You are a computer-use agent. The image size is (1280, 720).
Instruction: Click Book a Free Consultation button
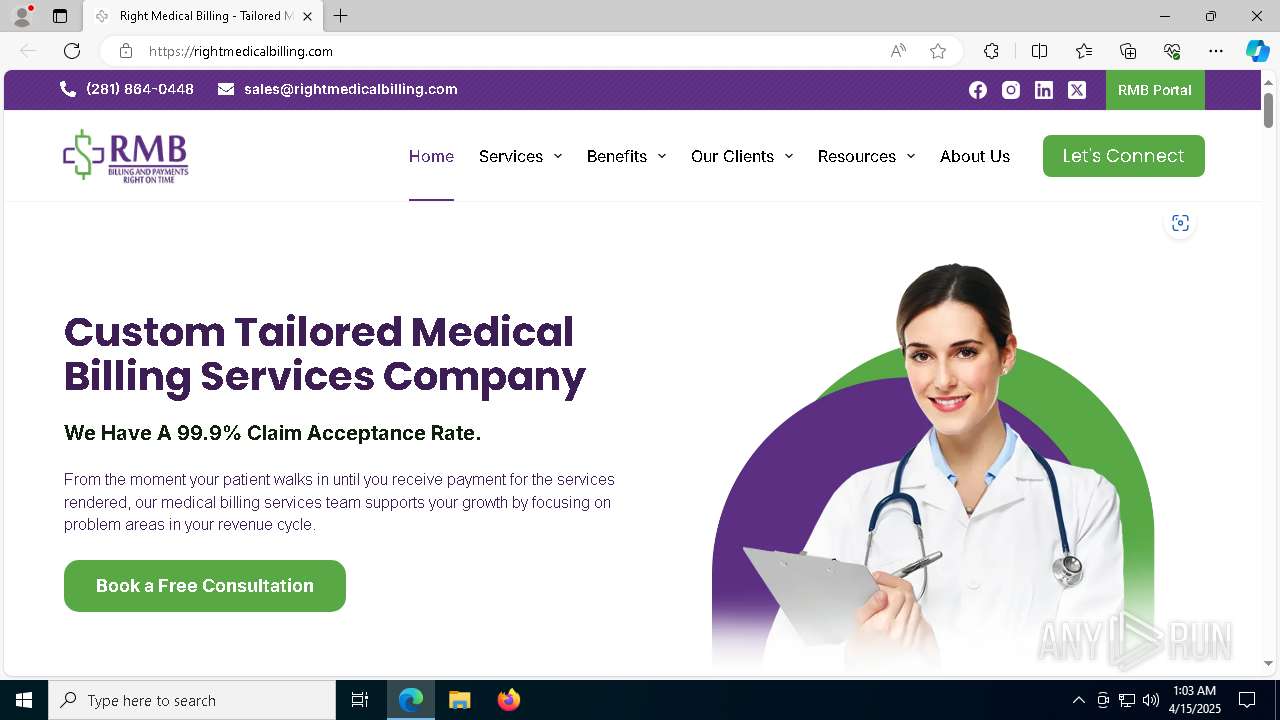click(205, 586)
